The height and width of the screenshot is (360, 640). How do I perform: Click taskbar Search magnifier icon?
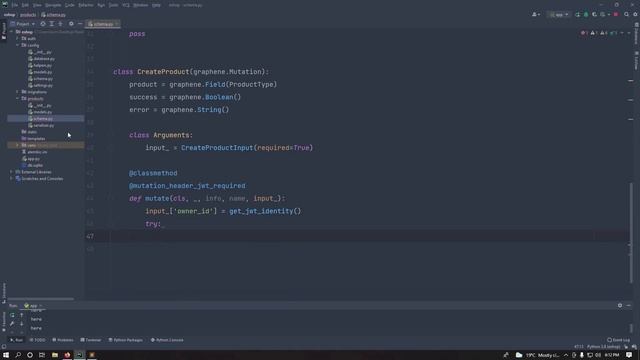pos(18,355)
